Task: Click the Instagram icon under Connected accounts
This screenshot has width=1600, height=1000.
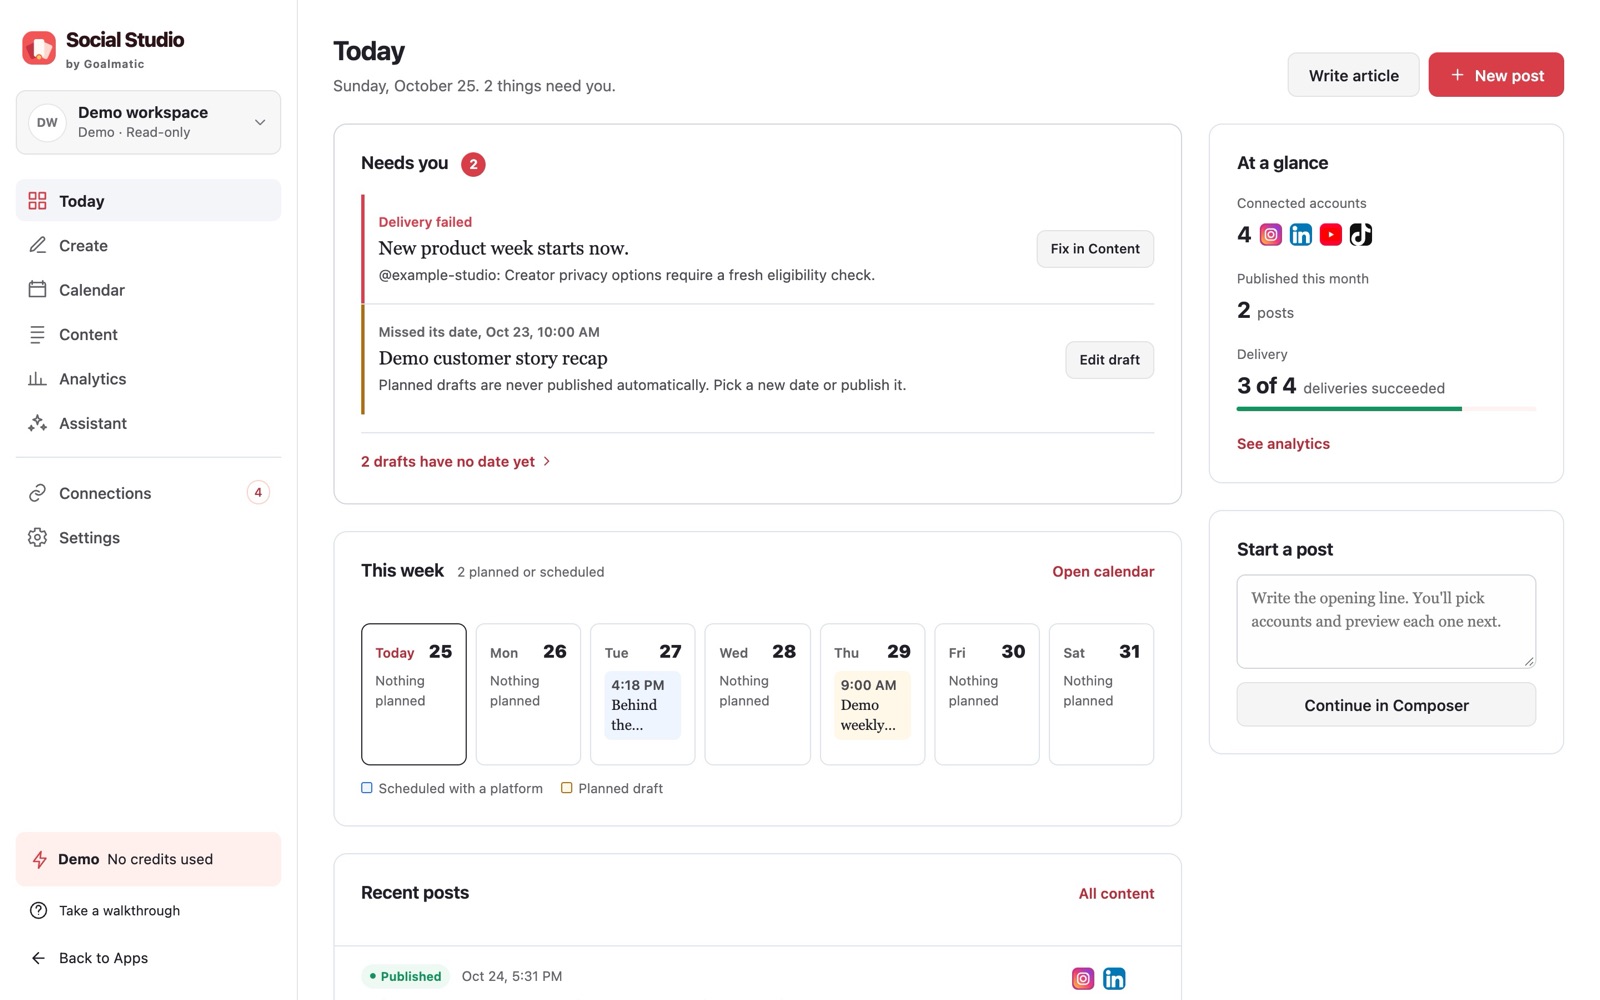Action: [x=1270, y=235]
